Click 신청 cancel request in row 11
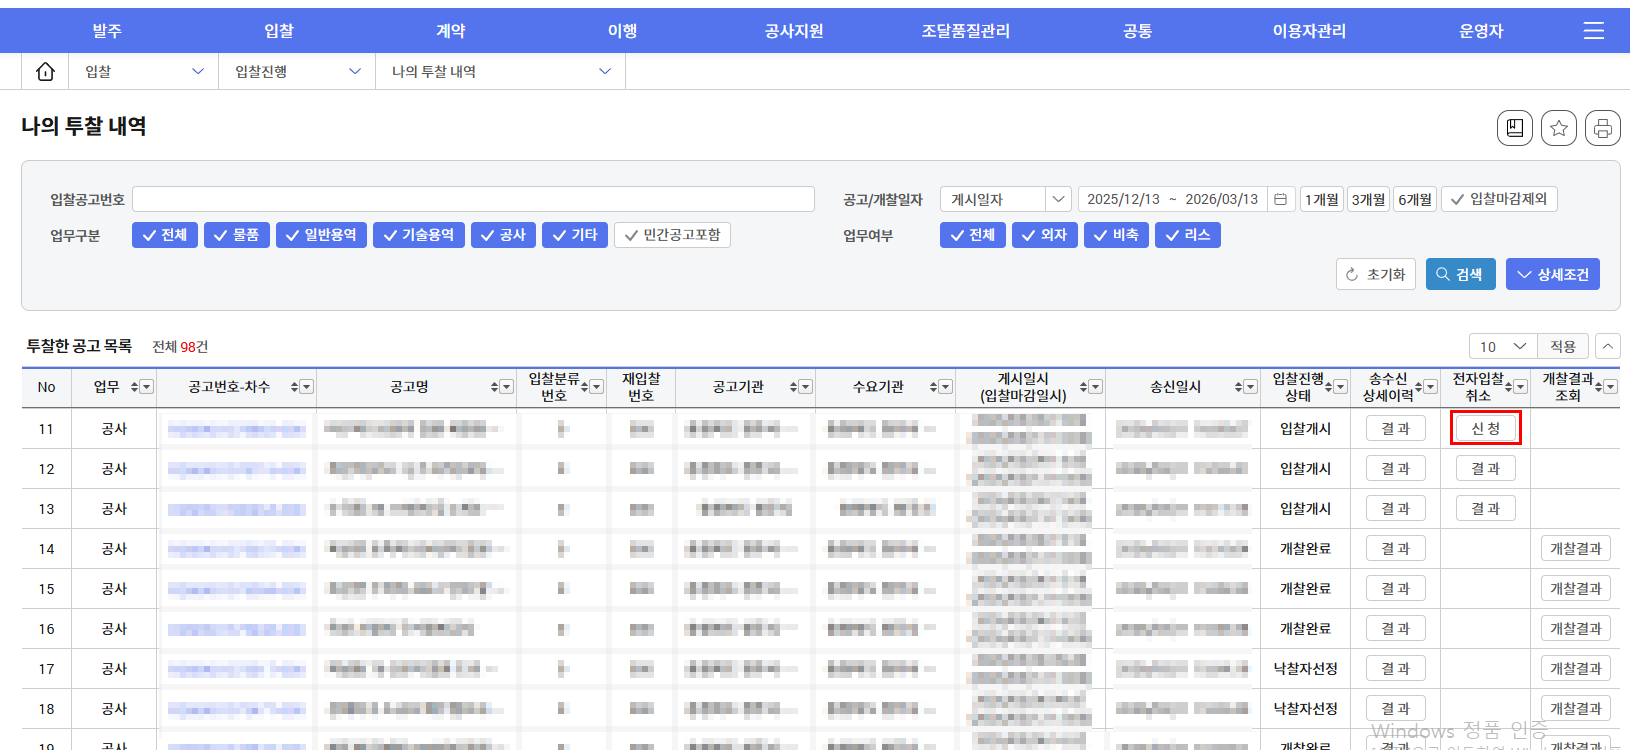This screenshot has height=750, width=1630. tap(1485, 428)
